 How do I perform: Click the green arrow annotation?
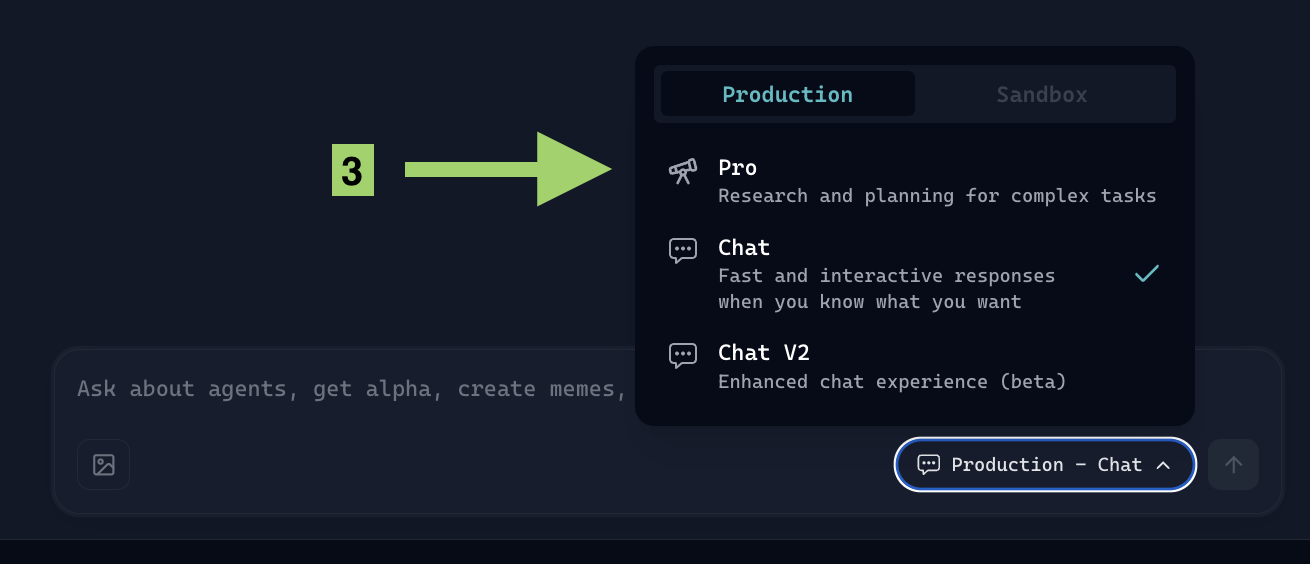tap(508, 170)
